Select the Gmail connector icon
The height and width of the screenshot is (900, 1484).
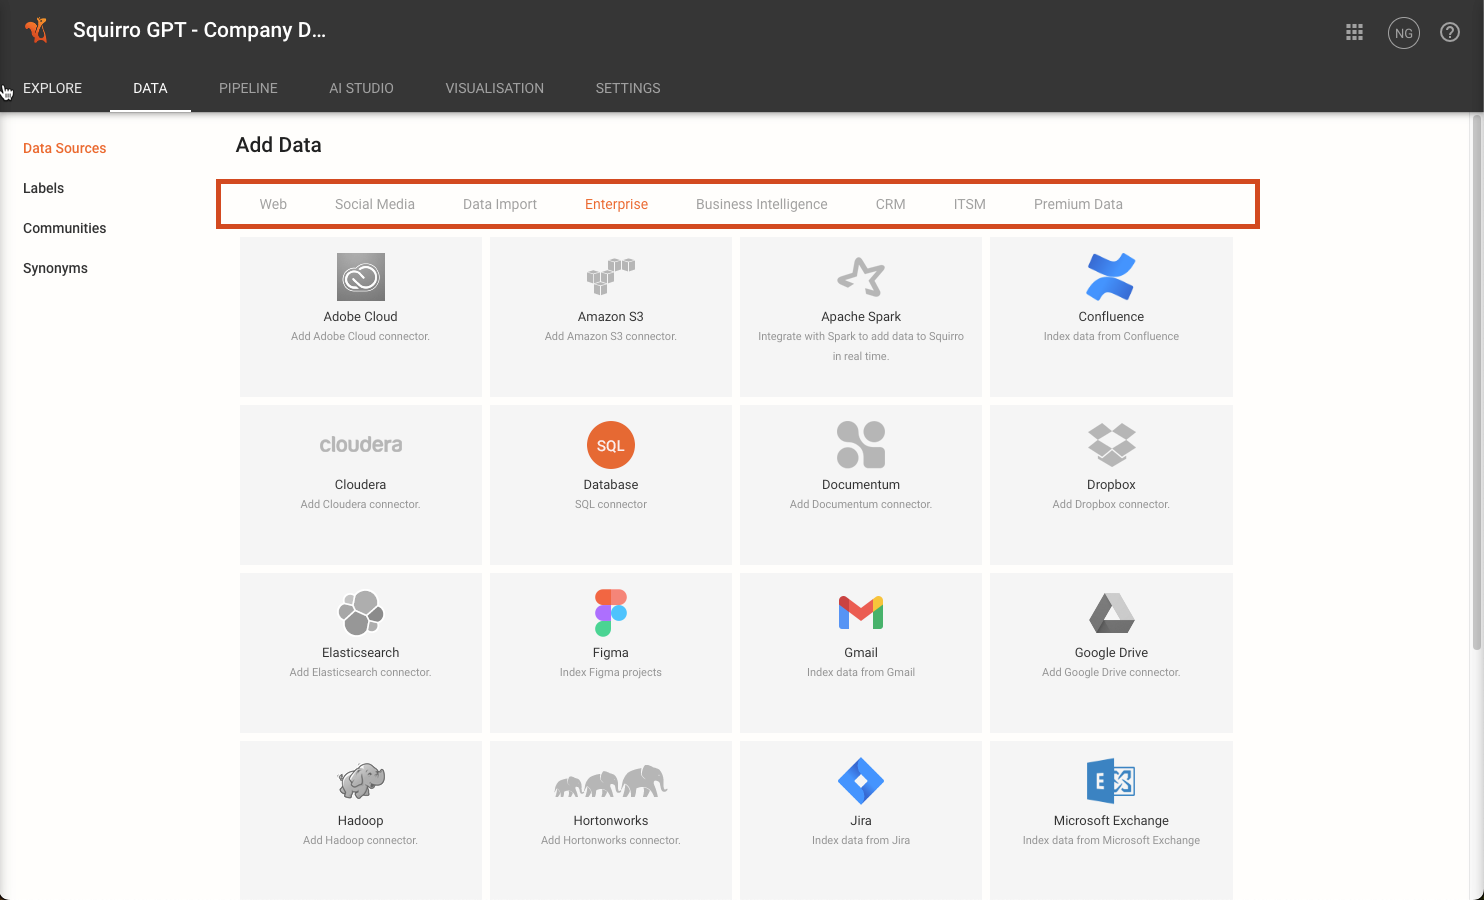tap(861, 613)
